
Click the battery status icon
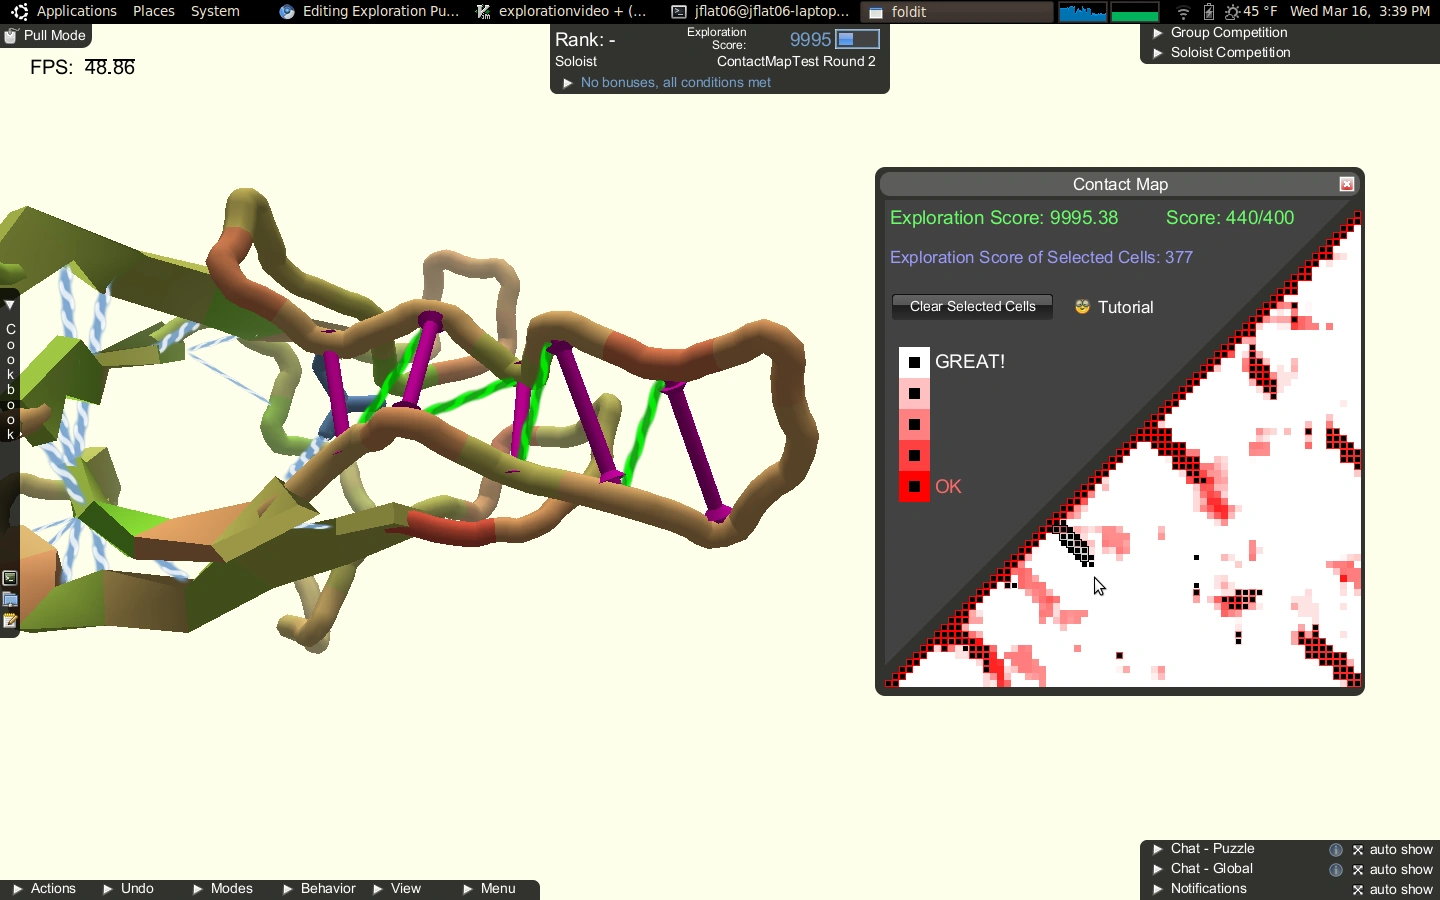coord(1209,12)
